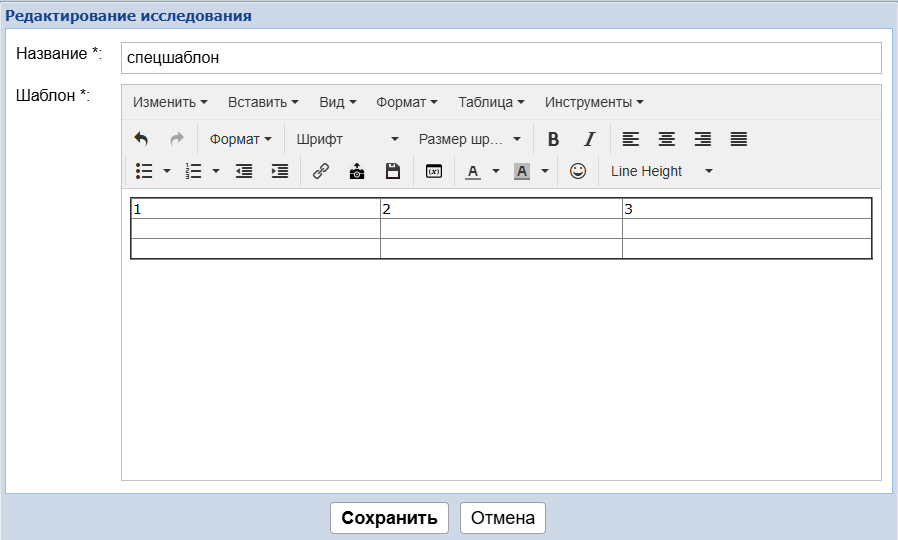This screenshot has height=540, width=898.
Task: Open the Таблица menu
Action: pyautogui.click(x=491, y=102)
